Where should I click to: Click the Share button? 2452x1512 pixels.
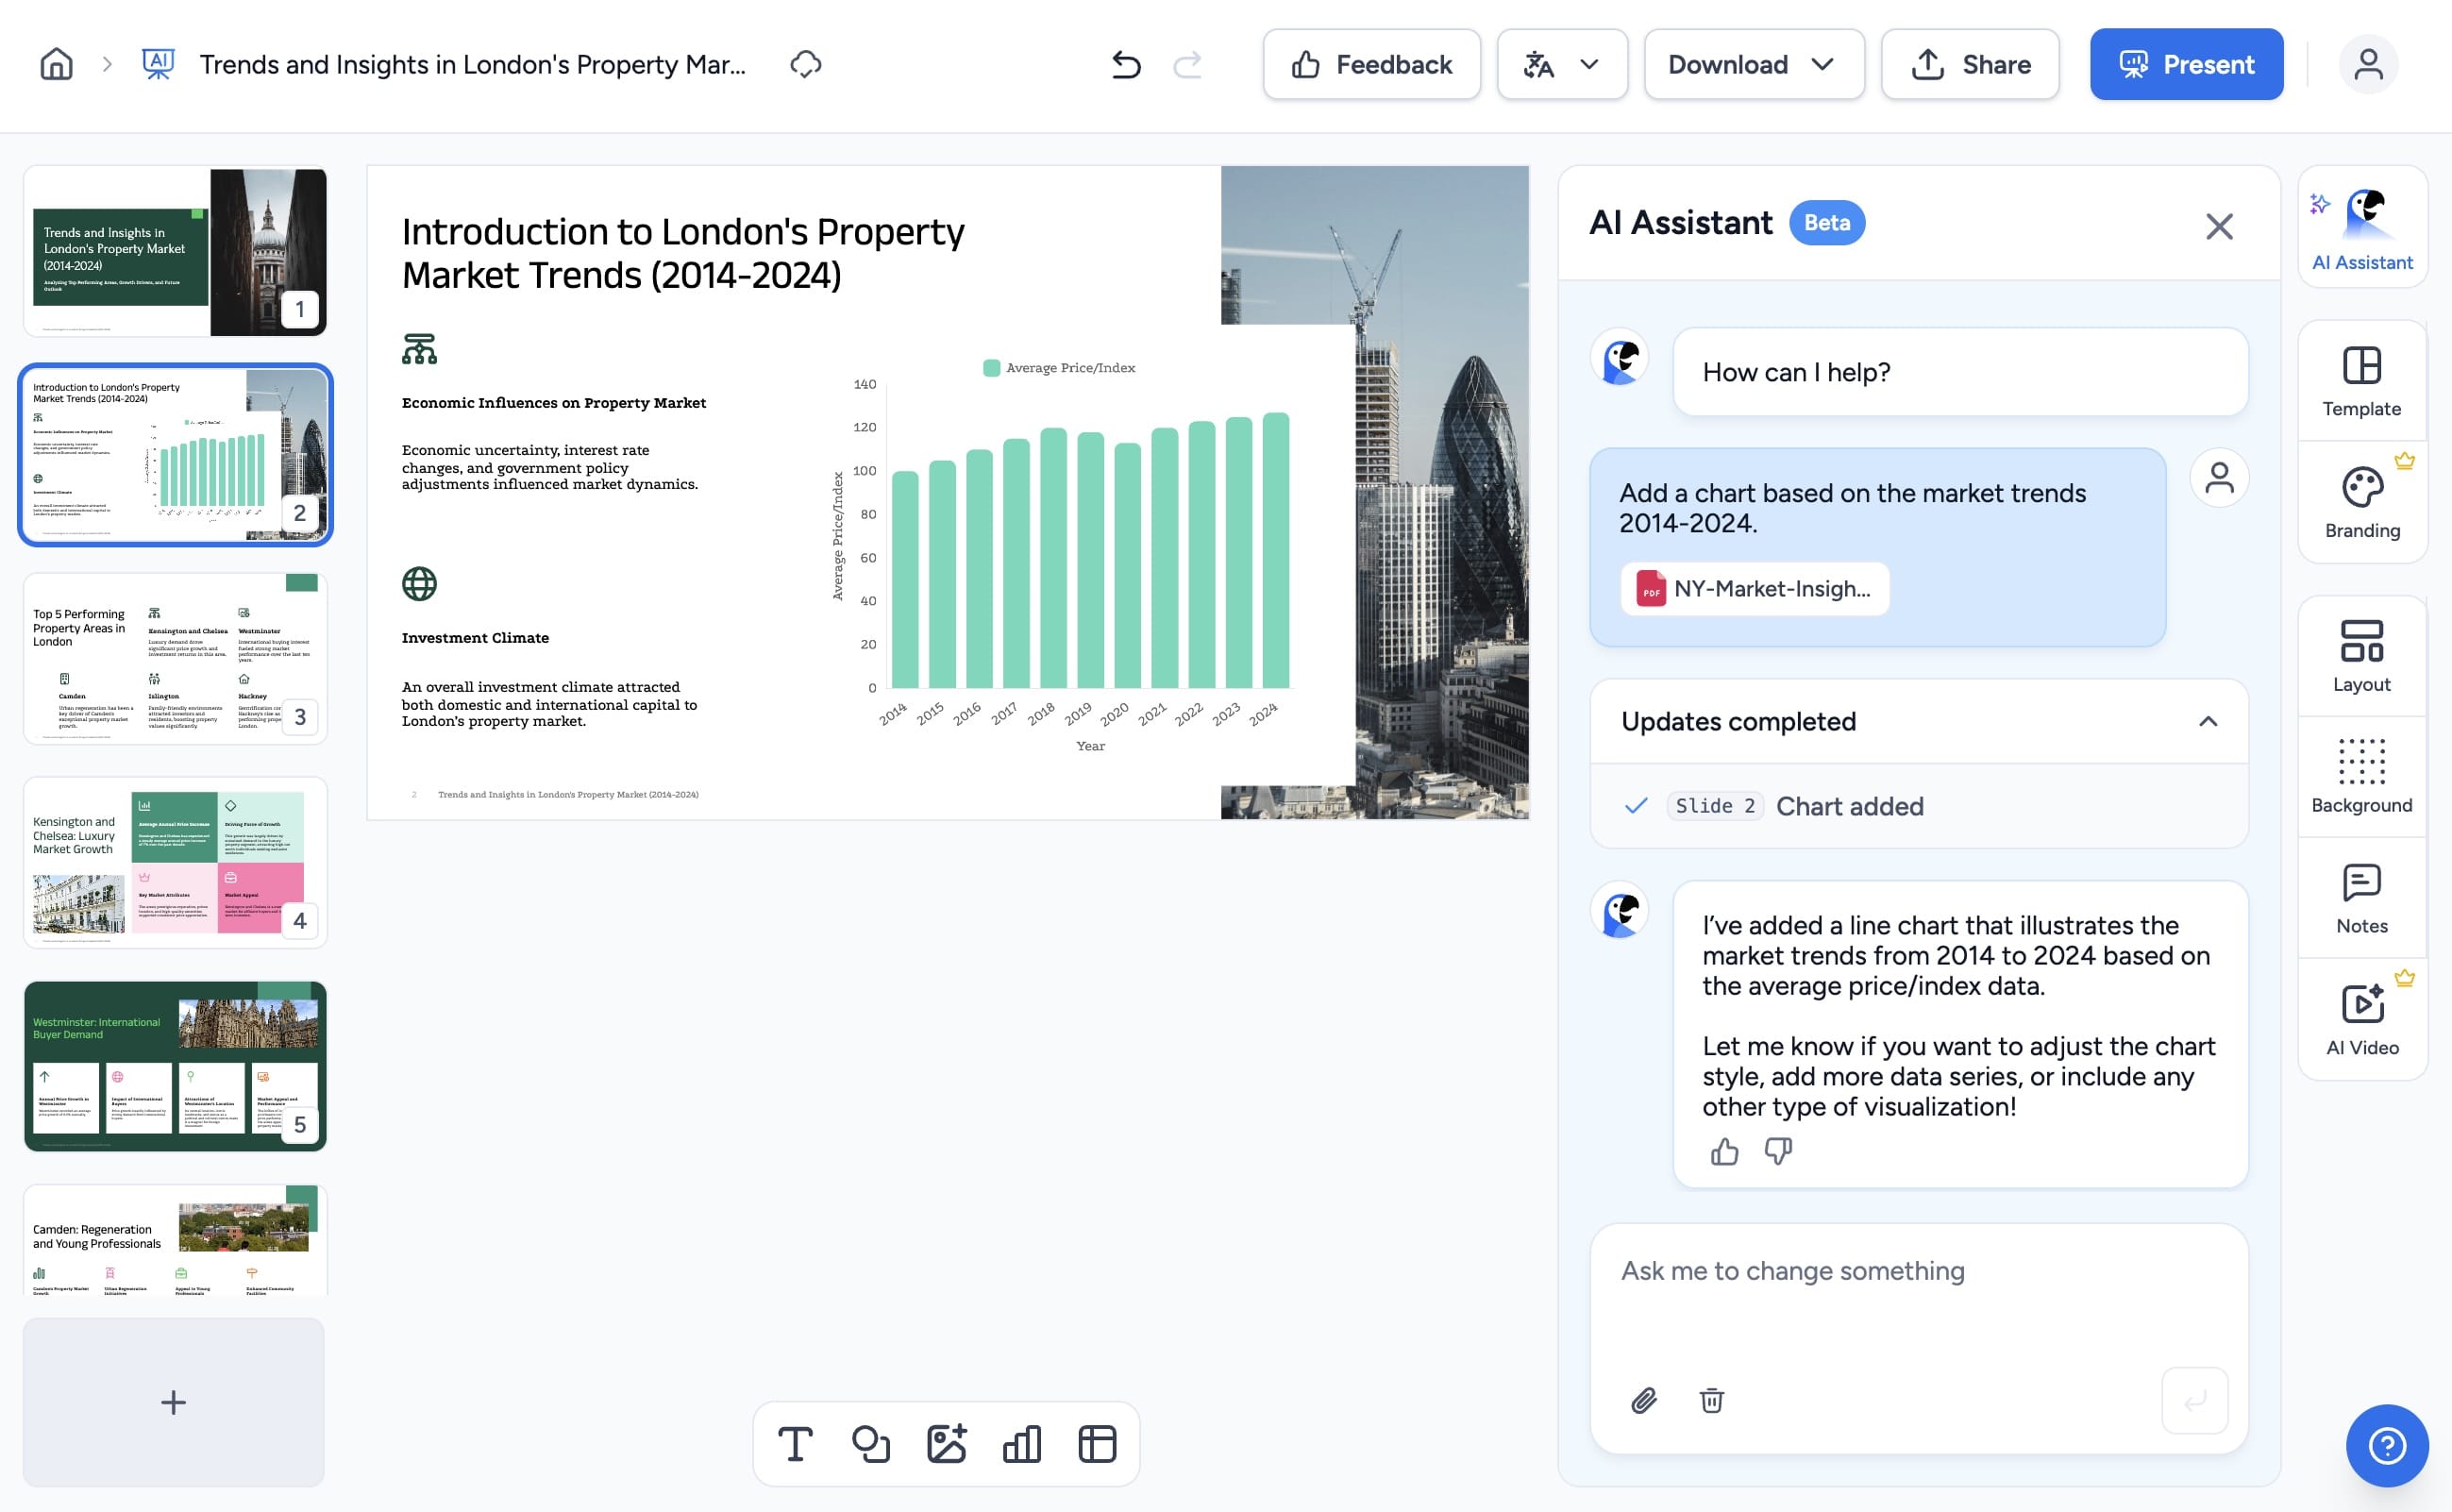(1969, 64)
